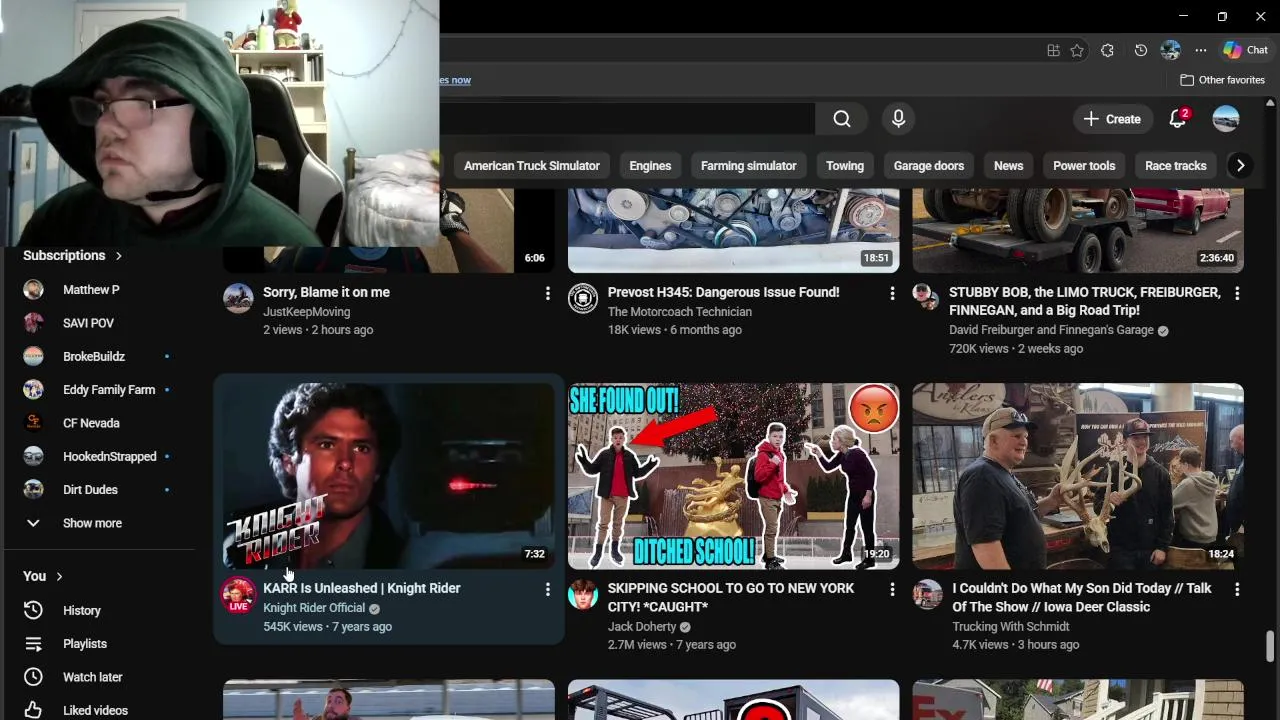This screenshot has height=720, width=1280.
Task: Select Farming simulator chip
Action: [x=749, y=166]
